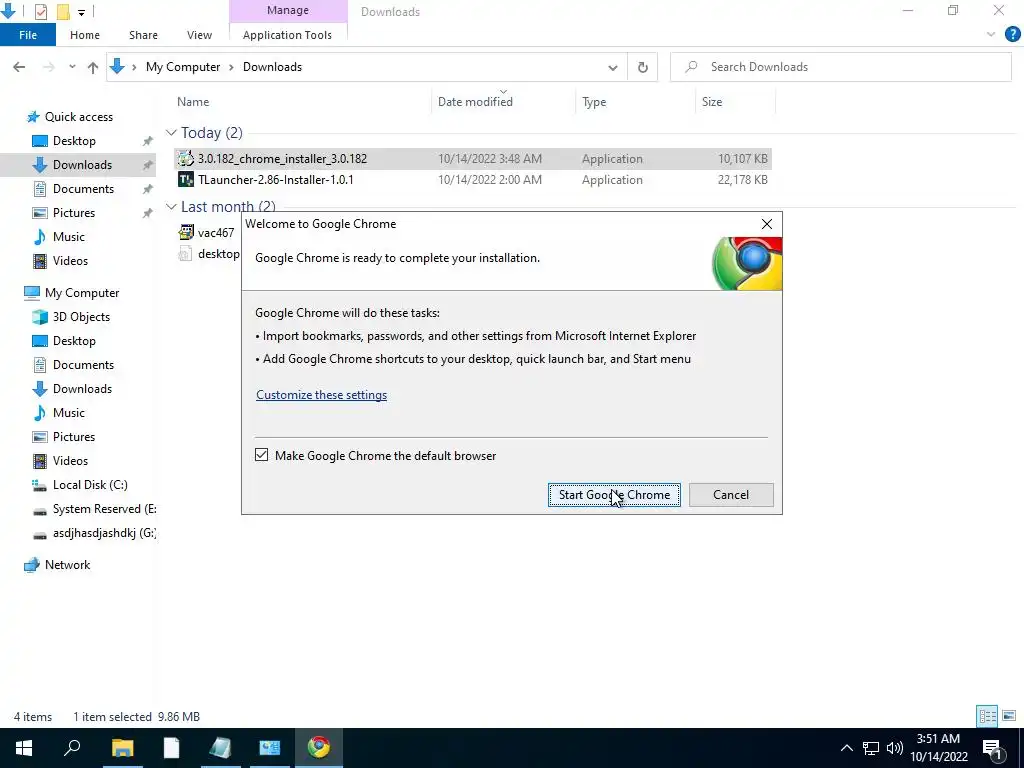Cancel the Chrome installation dialog
This screenshot has width=1024, height=768.
(731, 494)
